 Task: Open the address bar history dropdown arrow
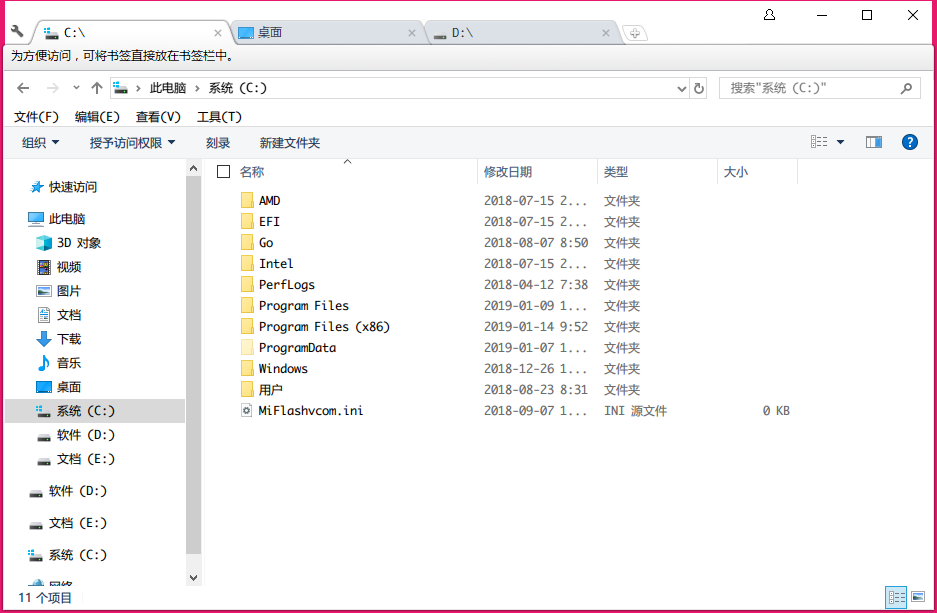tap(683, 87)
